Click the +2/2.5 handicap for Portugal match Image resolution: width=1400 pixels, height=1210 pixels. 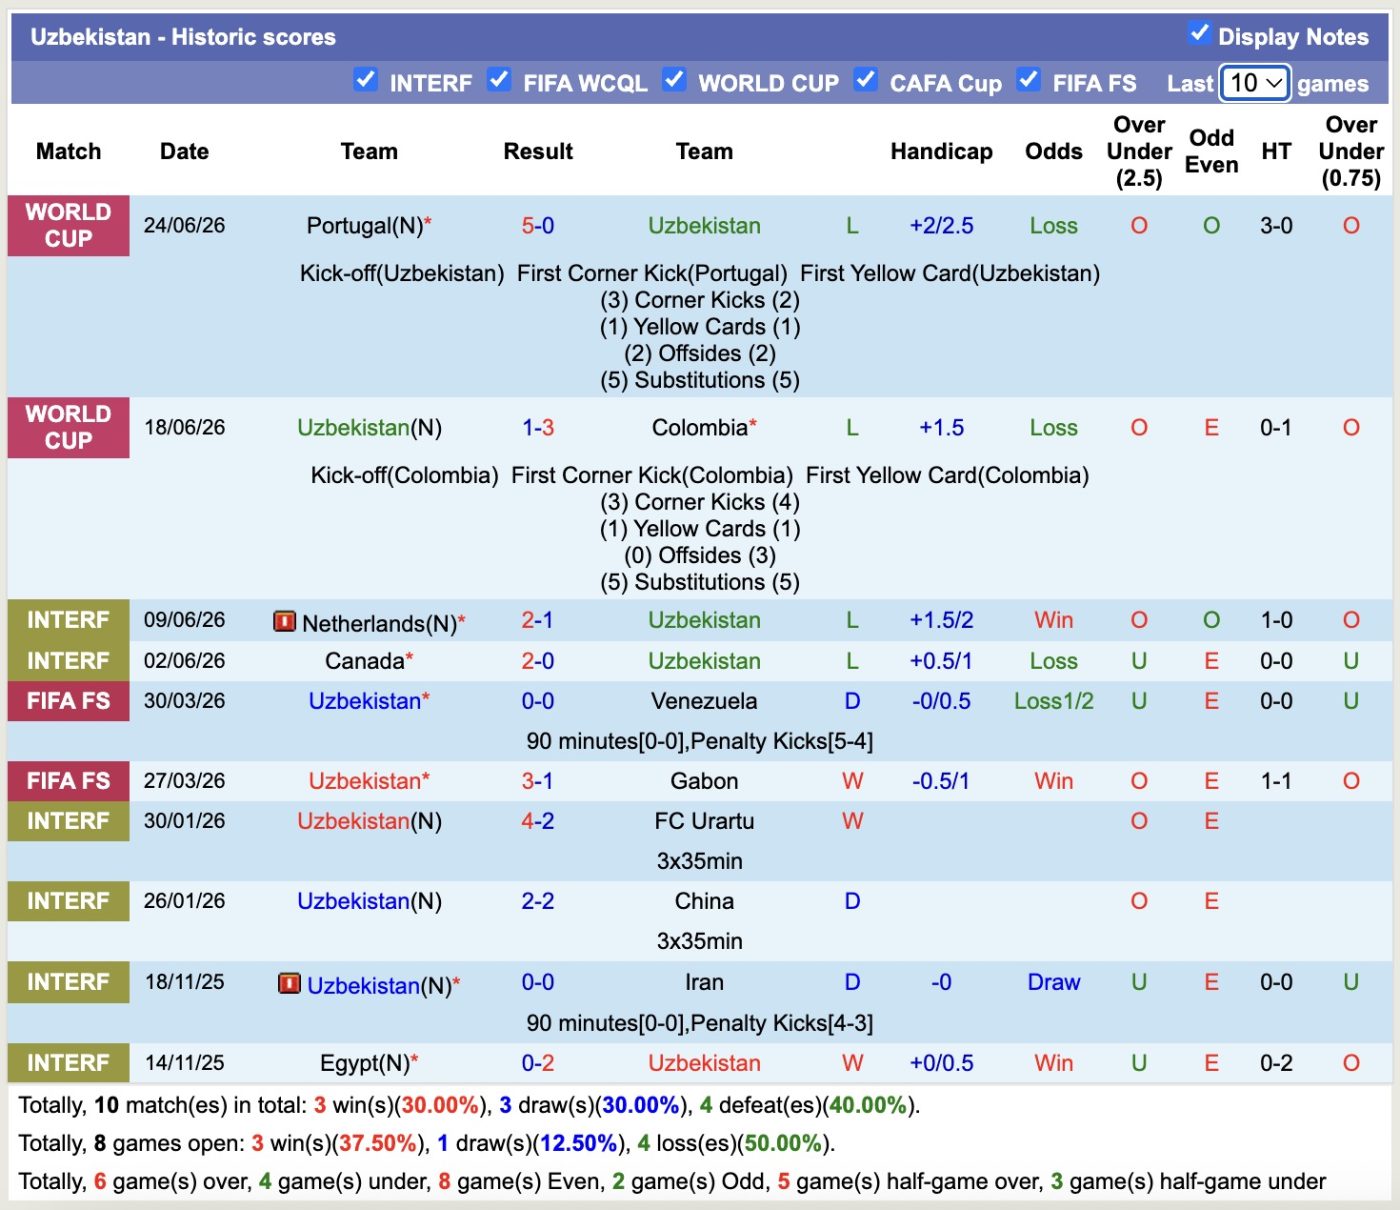tap(941, 226)
